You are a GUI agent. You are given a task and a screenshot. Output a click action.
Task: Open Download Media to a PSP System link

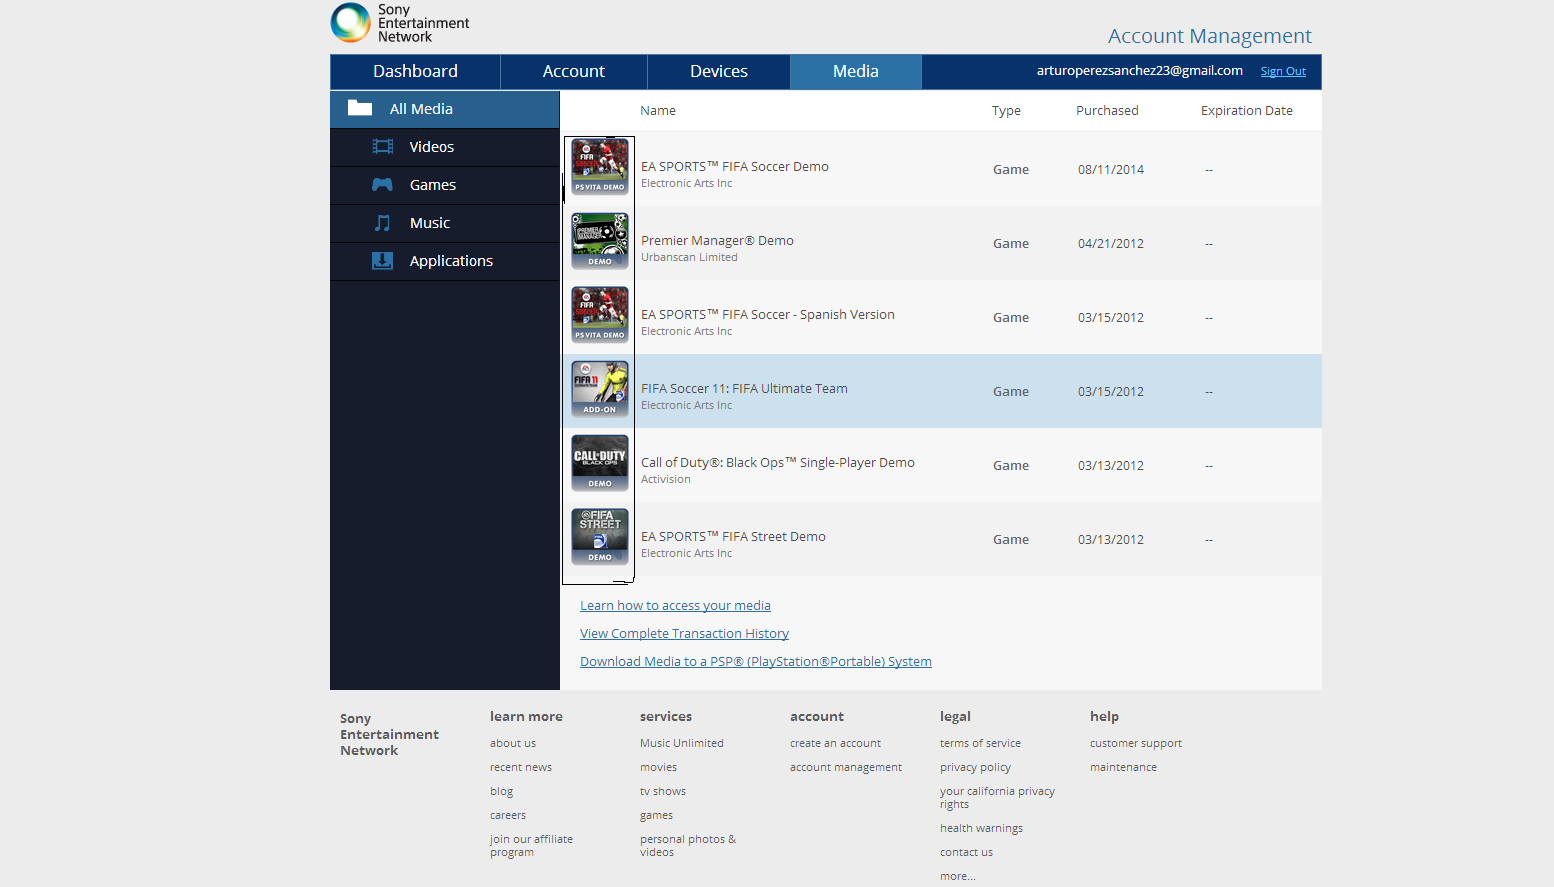[756, 661]
